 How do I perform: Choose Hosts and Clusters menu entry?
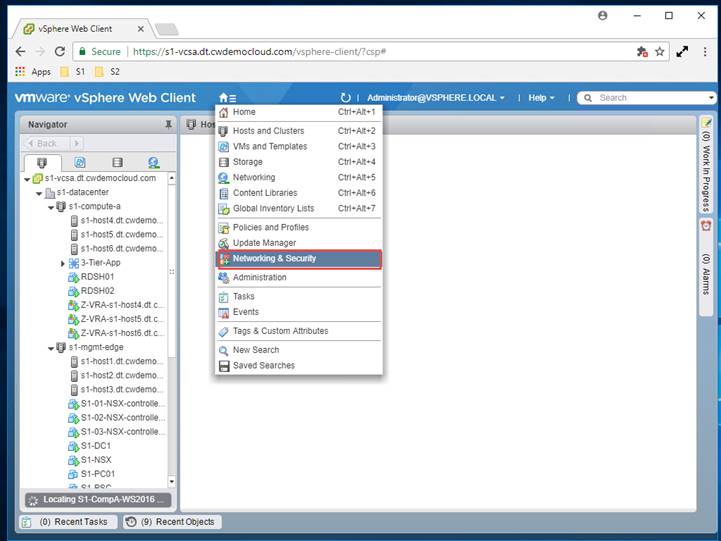[x=299, y=131]
